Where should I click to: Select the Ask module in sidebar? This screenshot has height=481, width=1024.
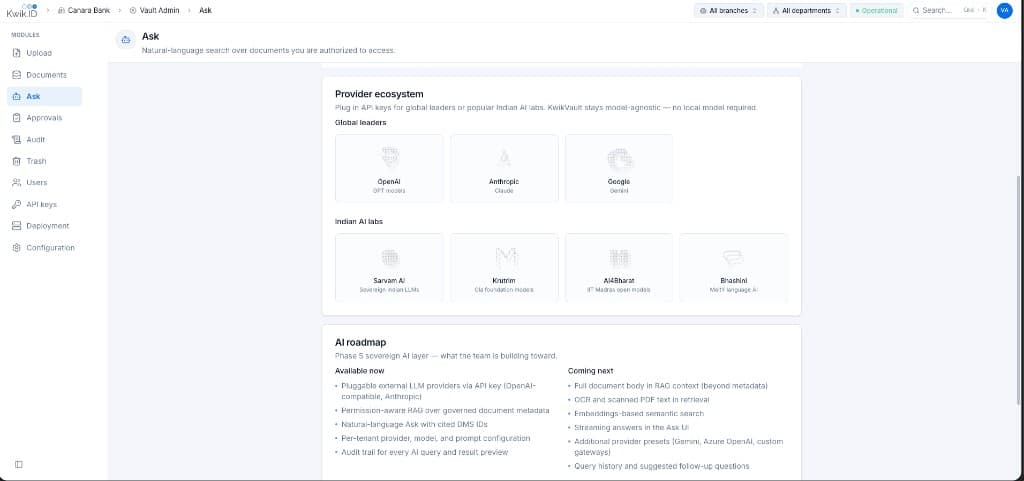(x=44, y=97)
